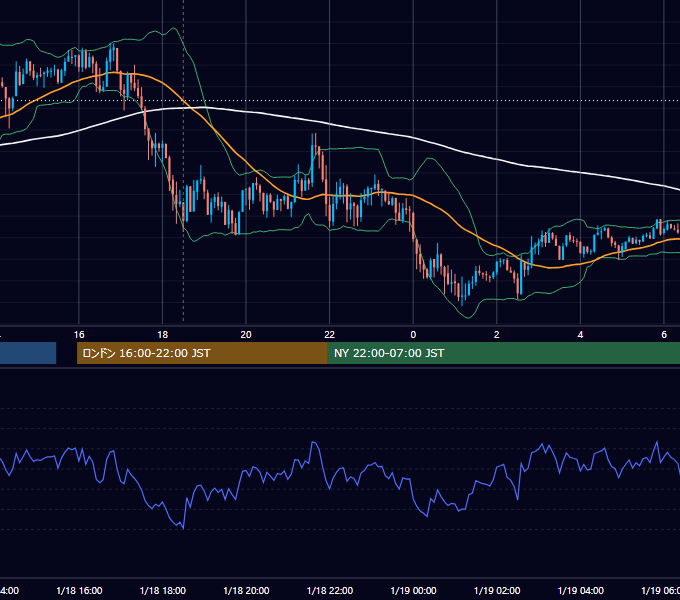680x600 pixels.
Task: Click the 1/19 00:00 time label
Action: click(x=413, y=590)
